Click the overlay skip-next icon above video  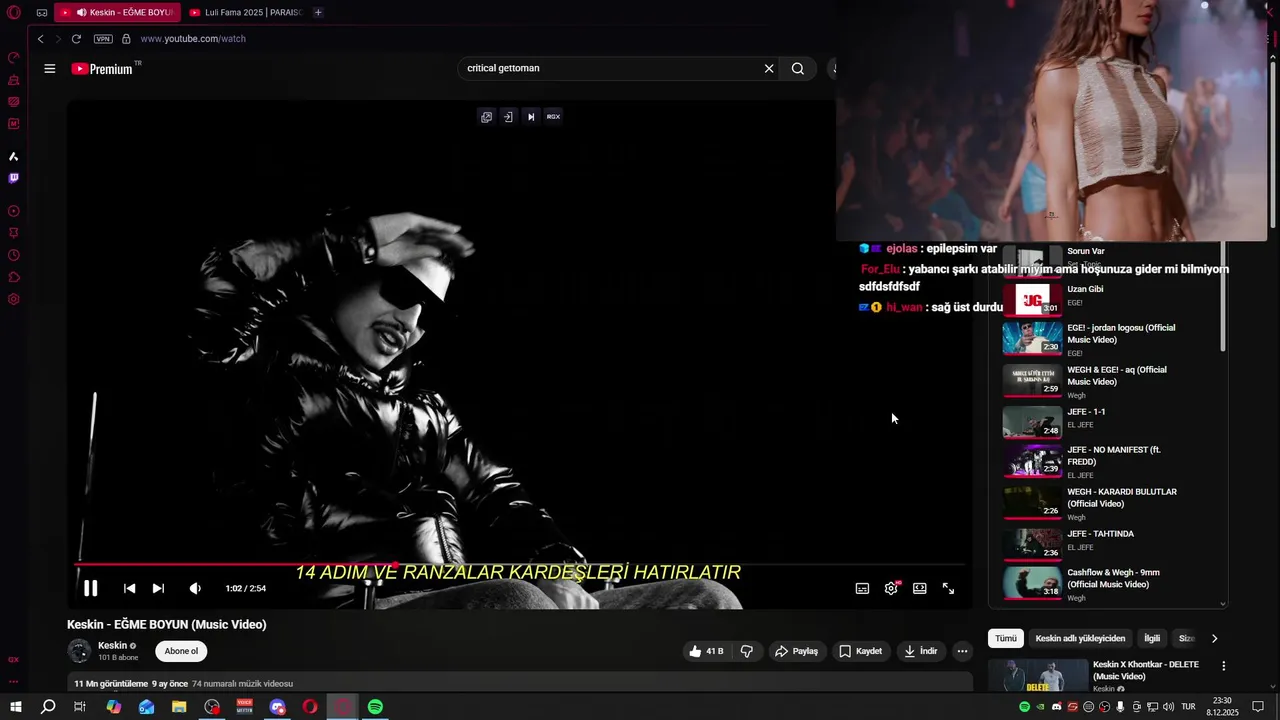531,117
